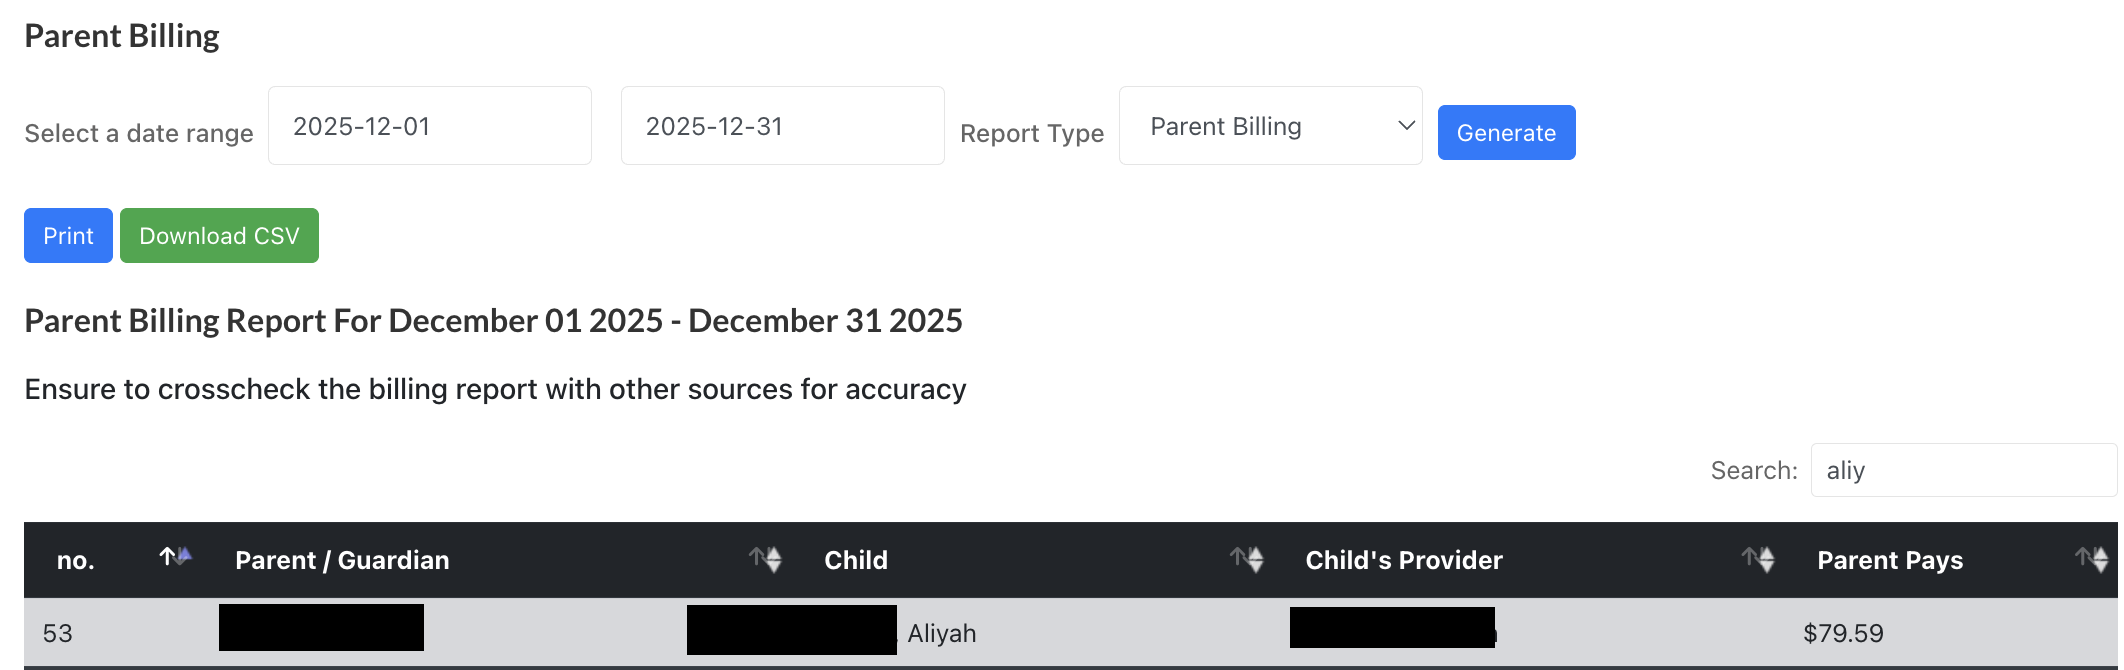The height and width of the screenshot is (670, 2124).
Task: Select the $79.59 Parent Pays cell
Action: (x=1843, y=634)
